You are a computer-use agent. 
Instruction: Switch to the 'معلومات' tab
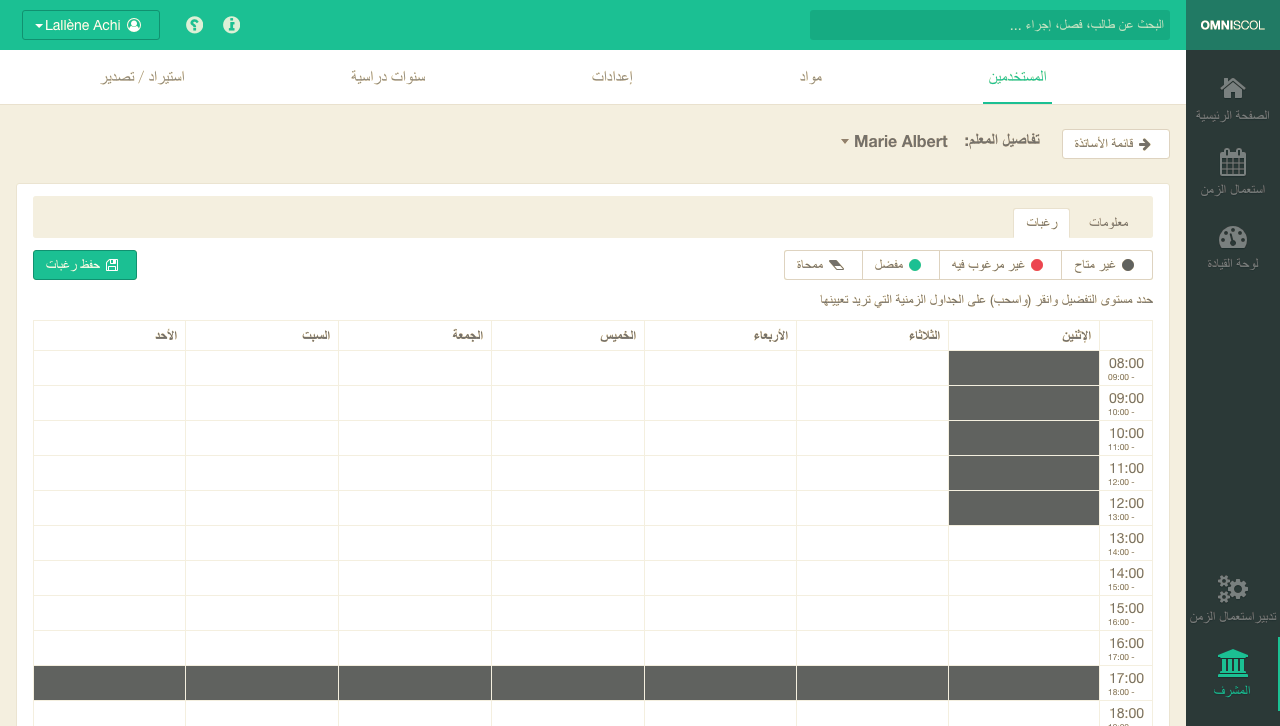click(x=1109, y=222)
